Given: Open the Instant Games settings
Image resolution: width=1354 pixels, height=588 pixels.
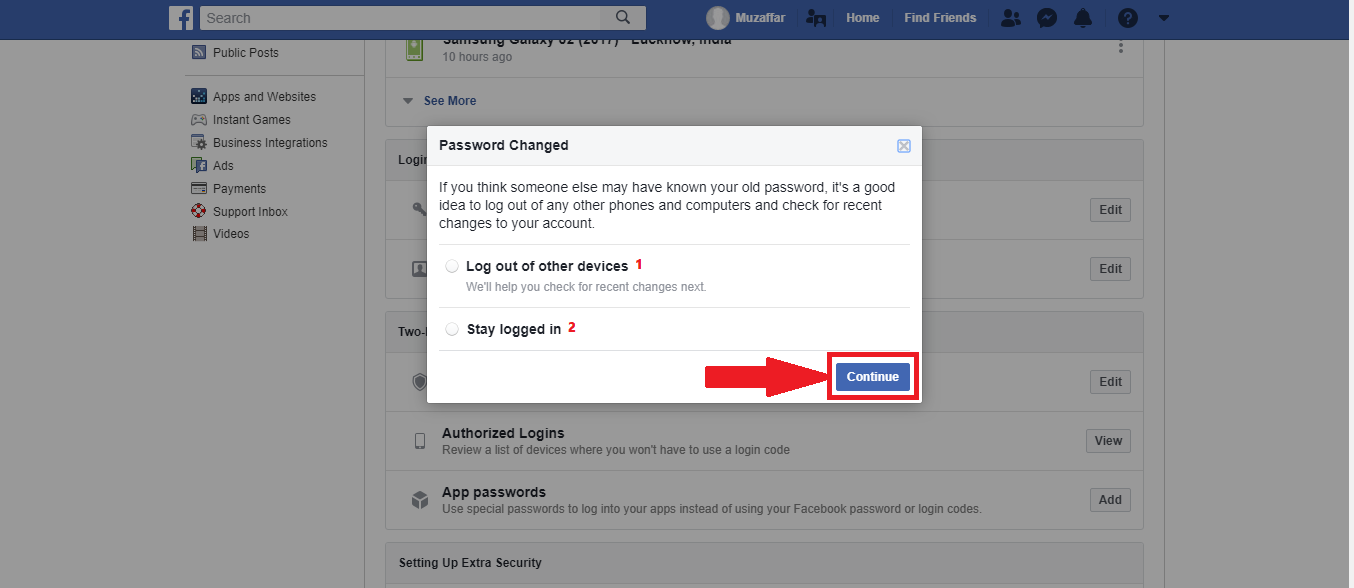Looking at the screenshot, I should pos(251,119).
